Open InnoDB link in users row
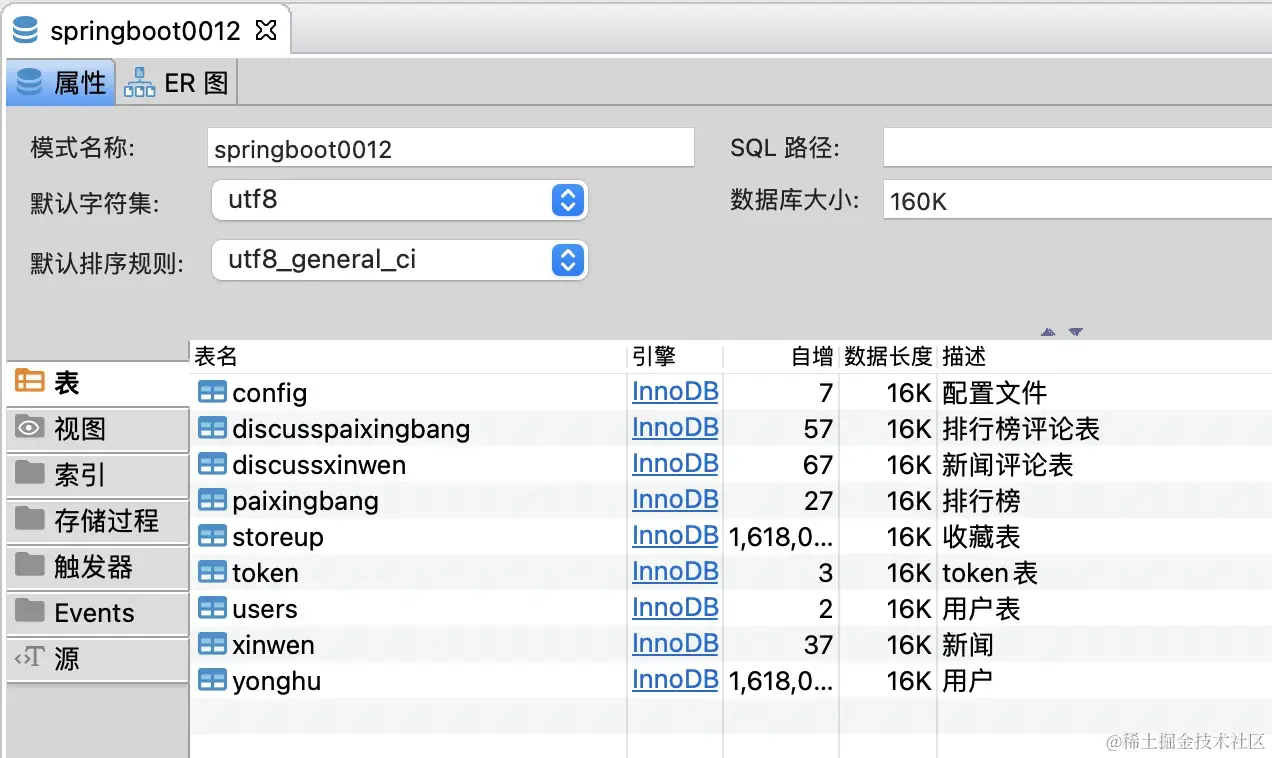 675,608
